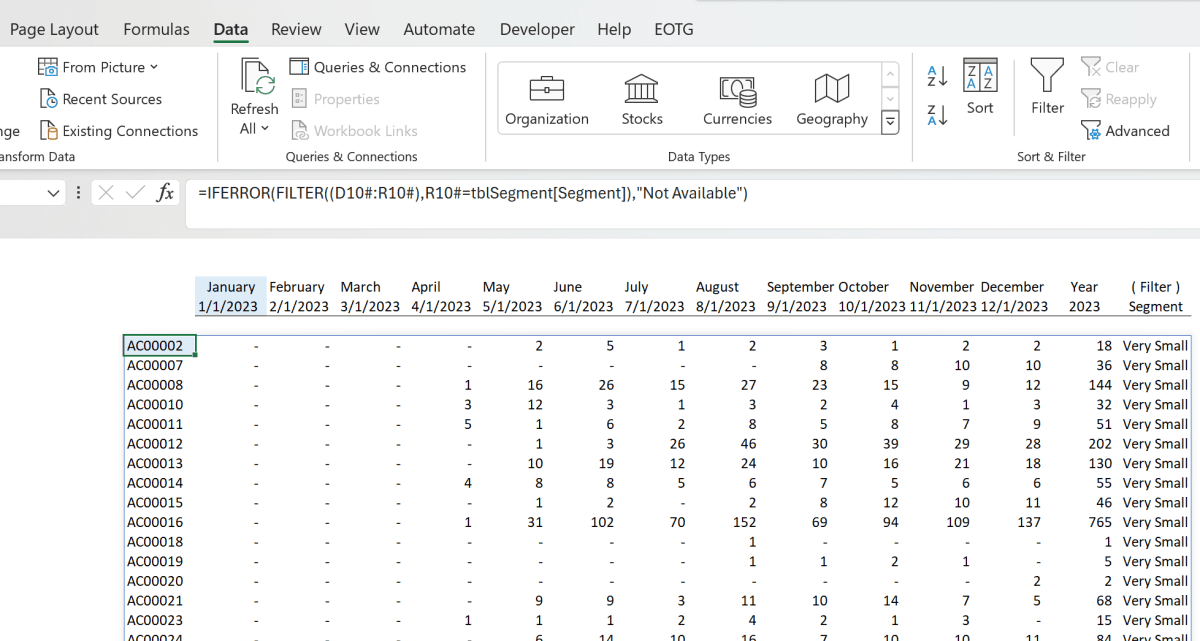Click the Insert Function fx icon
Image resolution: width=1200 pixels, height=641 pixels.
(165, 193)
